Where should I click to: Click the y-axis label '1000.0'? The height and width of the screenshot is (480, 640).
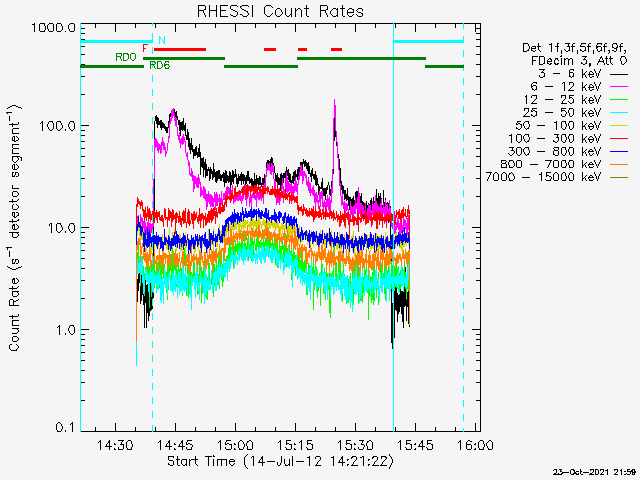(53, 28)
